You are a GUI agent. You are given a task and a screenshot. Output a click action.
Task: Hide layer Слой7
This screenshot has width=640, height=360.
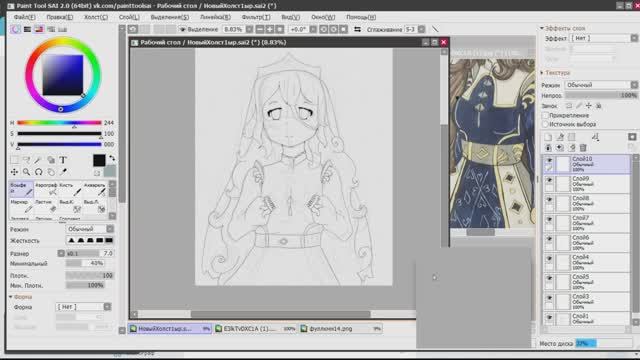pos(549,219)
